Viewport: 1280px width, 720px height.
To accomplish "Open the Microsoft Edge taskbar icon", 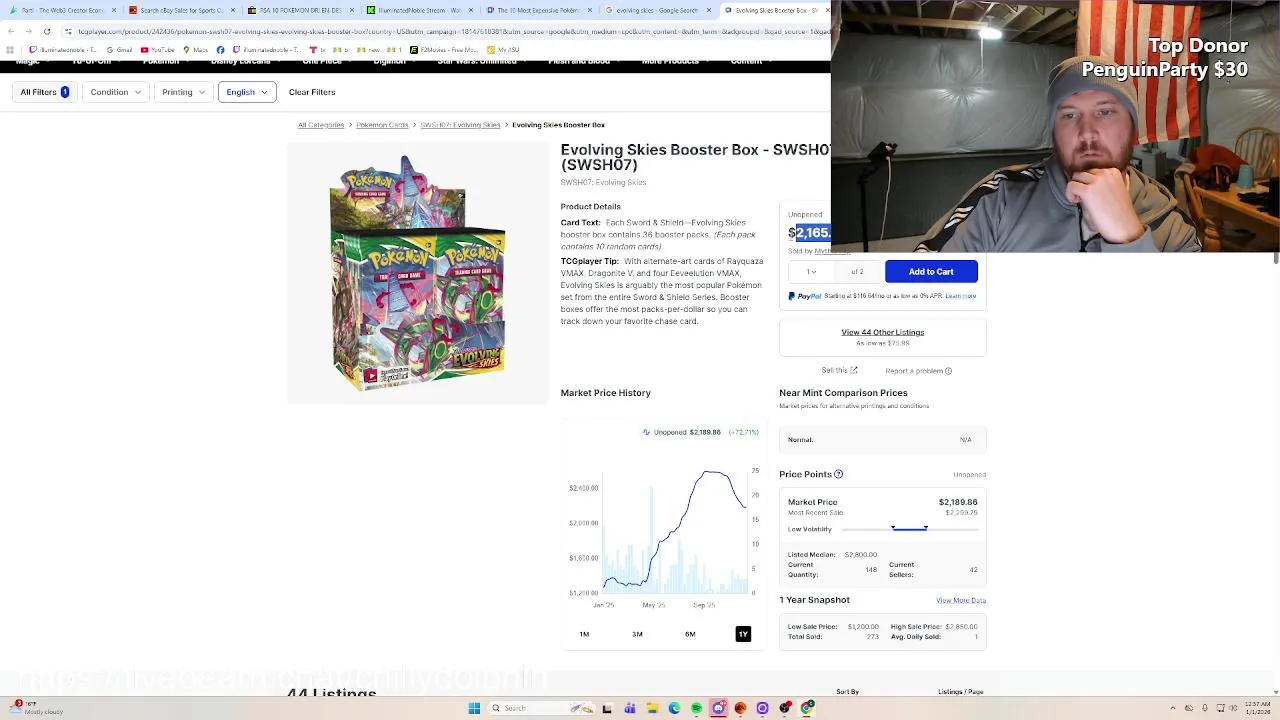I will coord(674,708).
